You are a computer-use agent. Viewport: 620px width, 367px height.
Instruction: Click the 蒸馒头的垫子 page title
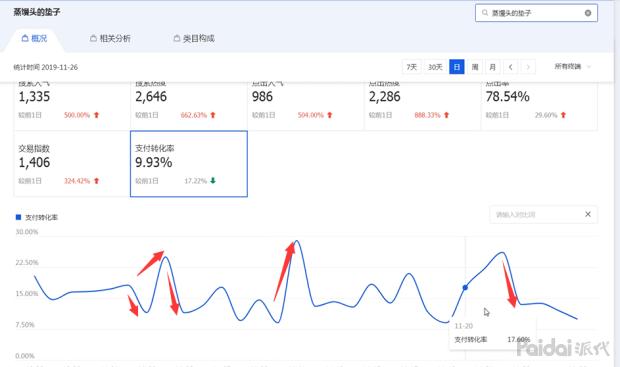(36, 12)
